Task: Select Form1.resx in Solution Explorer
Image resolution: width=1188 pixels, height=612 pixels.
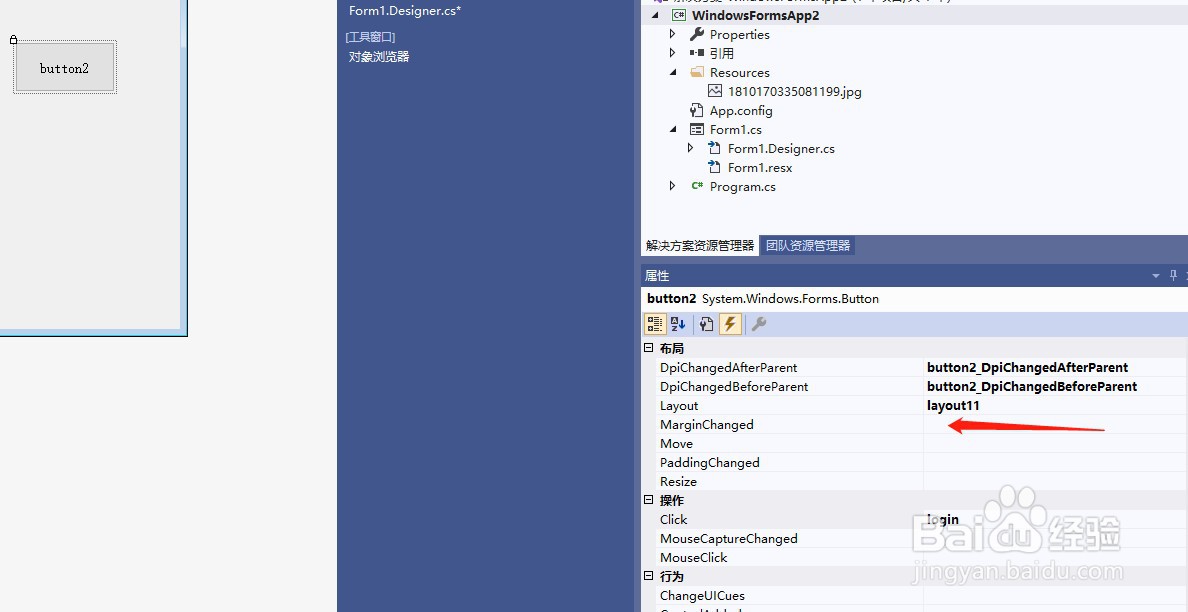Action: click(x=759, y=167)
